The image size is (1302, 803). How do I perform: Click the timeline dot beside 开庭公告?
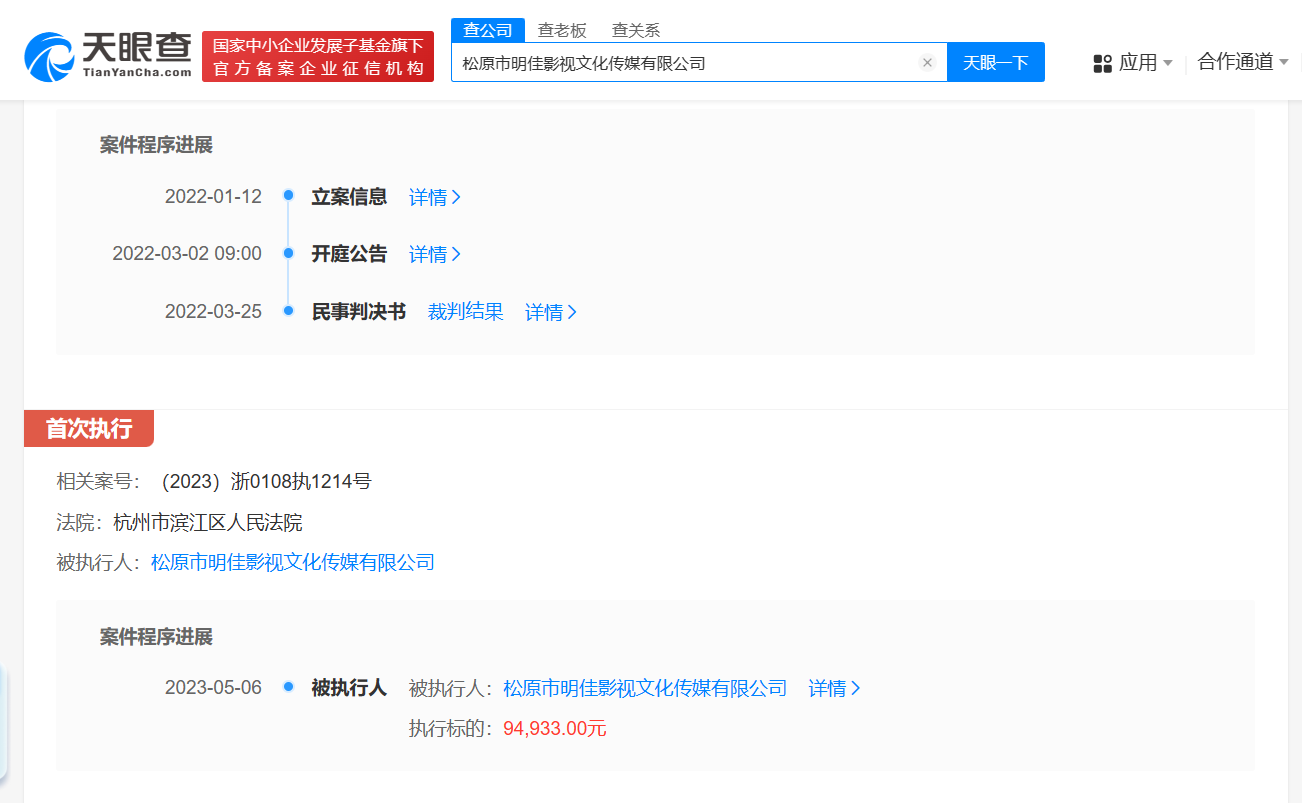288,254
